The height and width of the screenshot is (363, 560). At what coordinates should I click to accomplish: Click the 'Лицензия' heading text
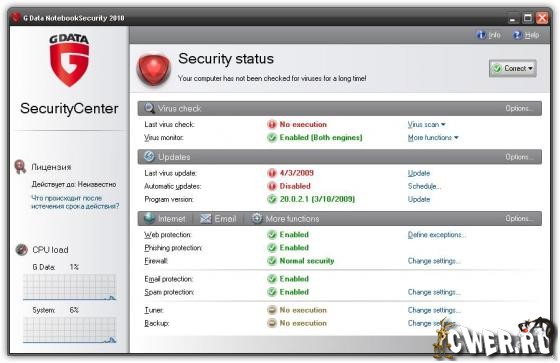51,167
